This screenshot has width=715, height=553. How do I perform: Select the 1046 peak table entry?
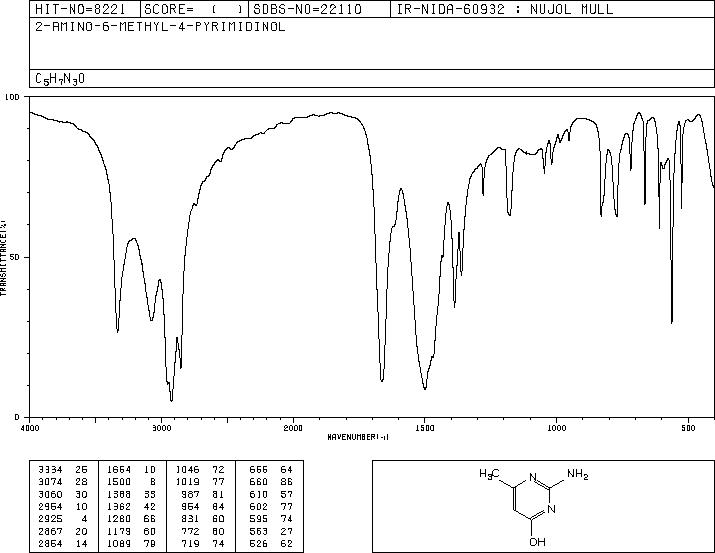click(x=187, y=469)
